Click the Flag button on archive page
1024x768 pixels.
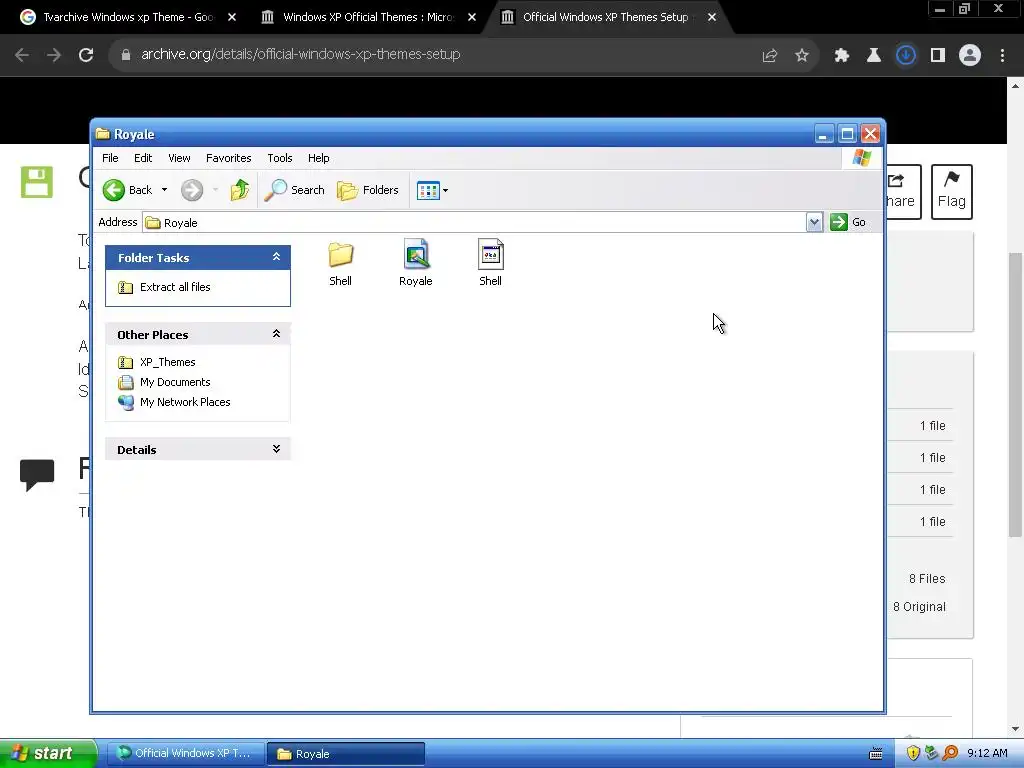[x=952, y=191]
